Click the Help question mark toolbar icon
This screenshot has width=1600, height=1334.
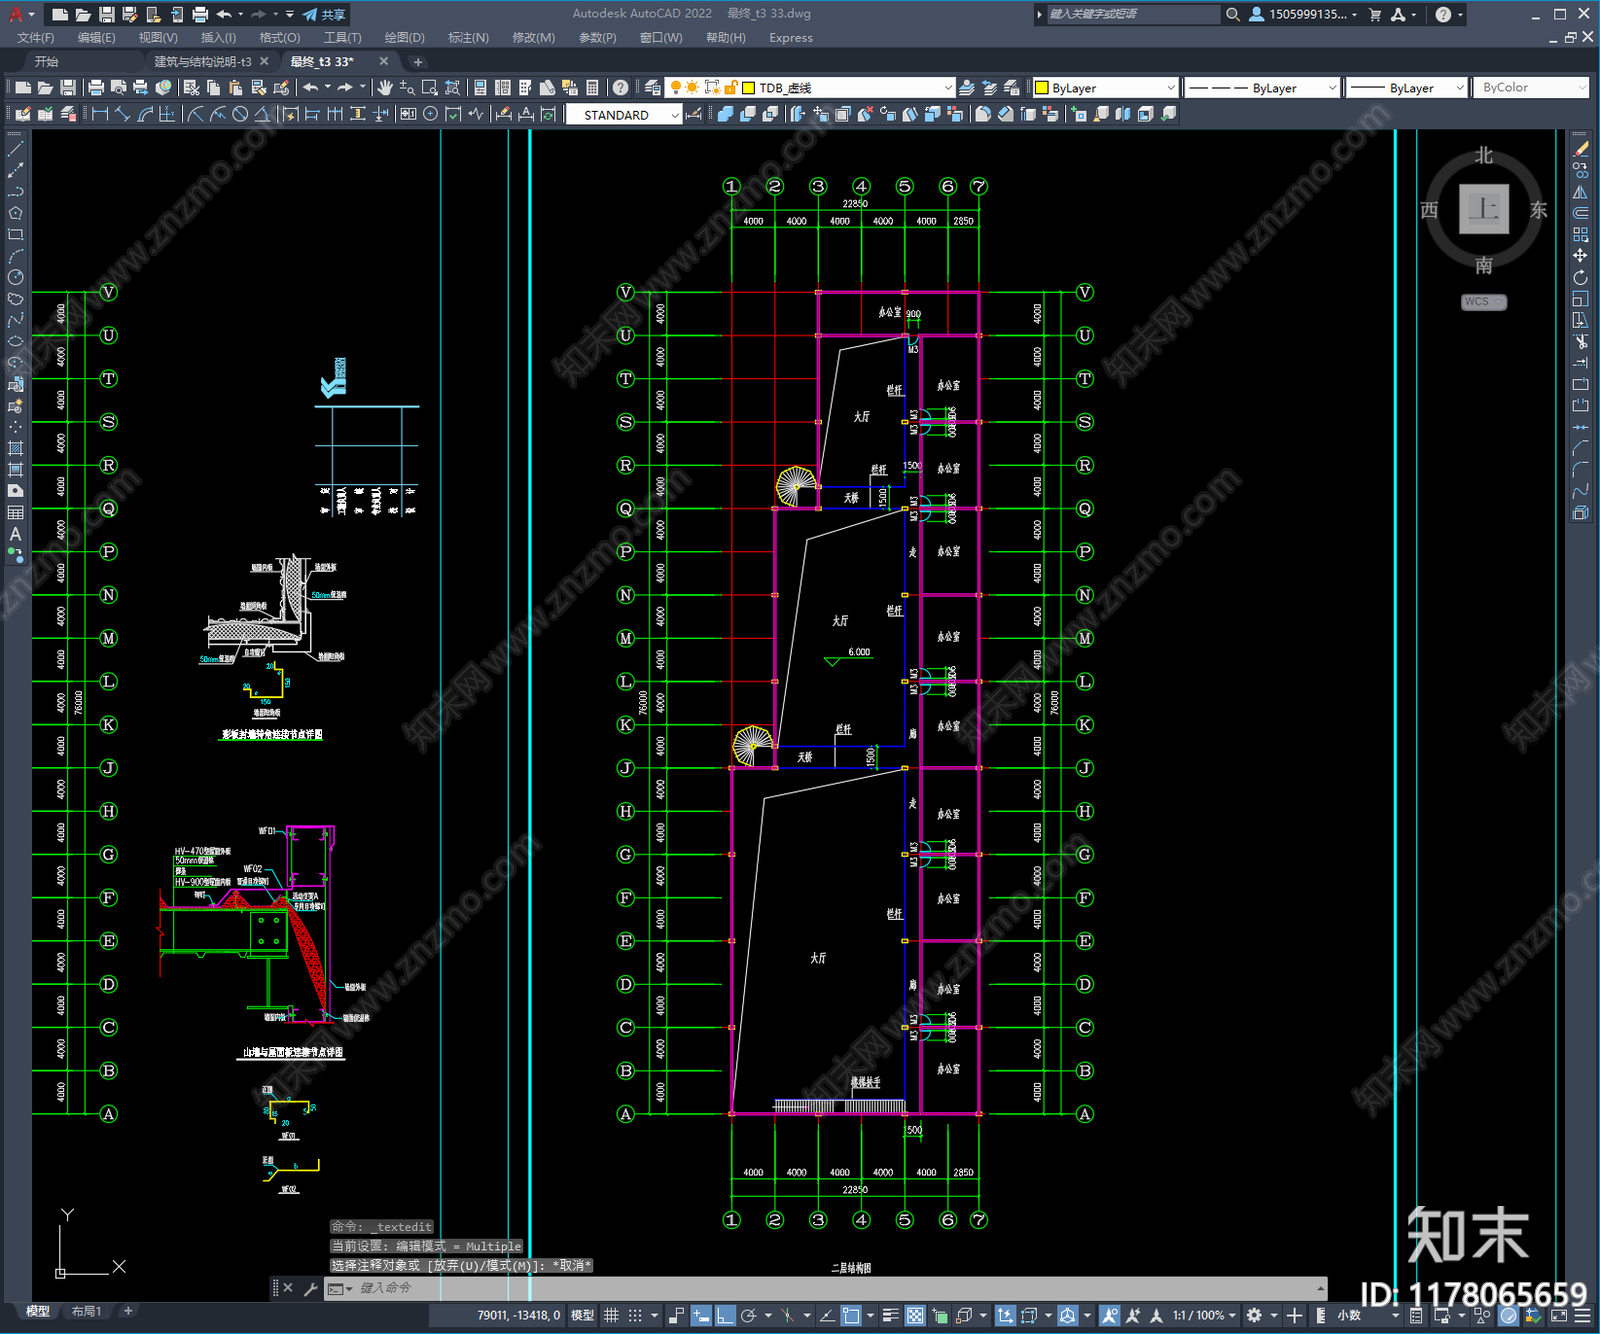pos(621,88)
